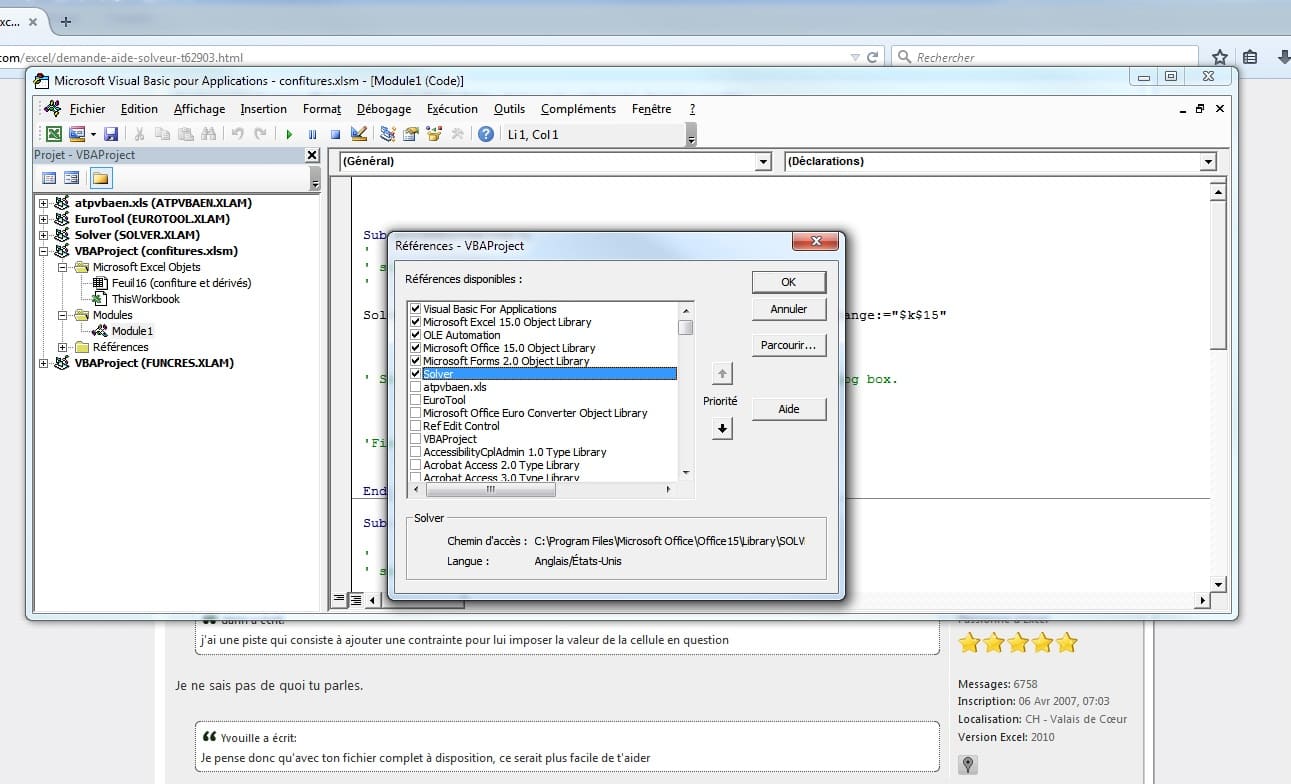Check the atpvbaen.xls reference checkbox
The image size is (1291, 784).
(x=415, y=387)
